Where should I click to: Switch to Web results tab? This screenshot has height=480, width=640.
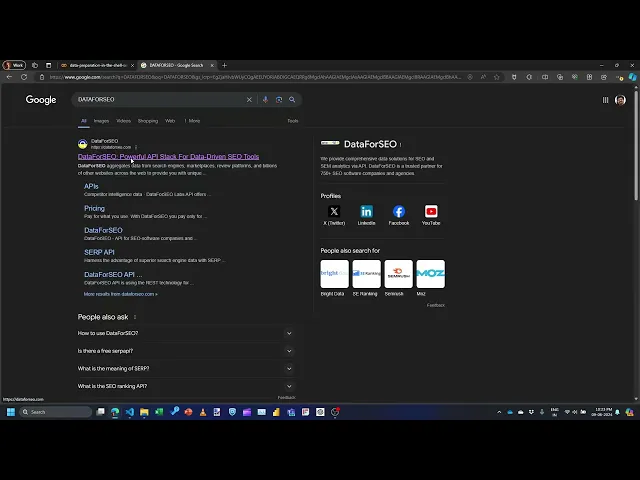click(170, 121)
